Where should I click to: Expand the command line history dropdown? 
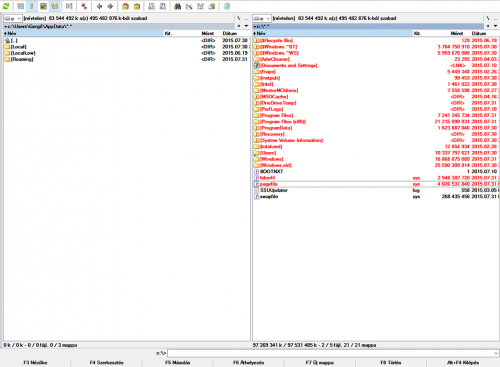pyautogui.click(x=496, y=353)
